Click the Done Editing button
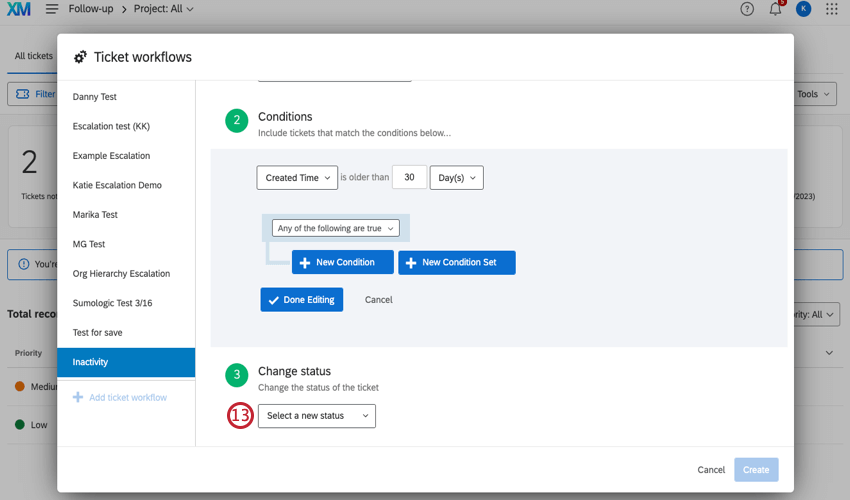The image size is (850, 500). tap(301, 300)
